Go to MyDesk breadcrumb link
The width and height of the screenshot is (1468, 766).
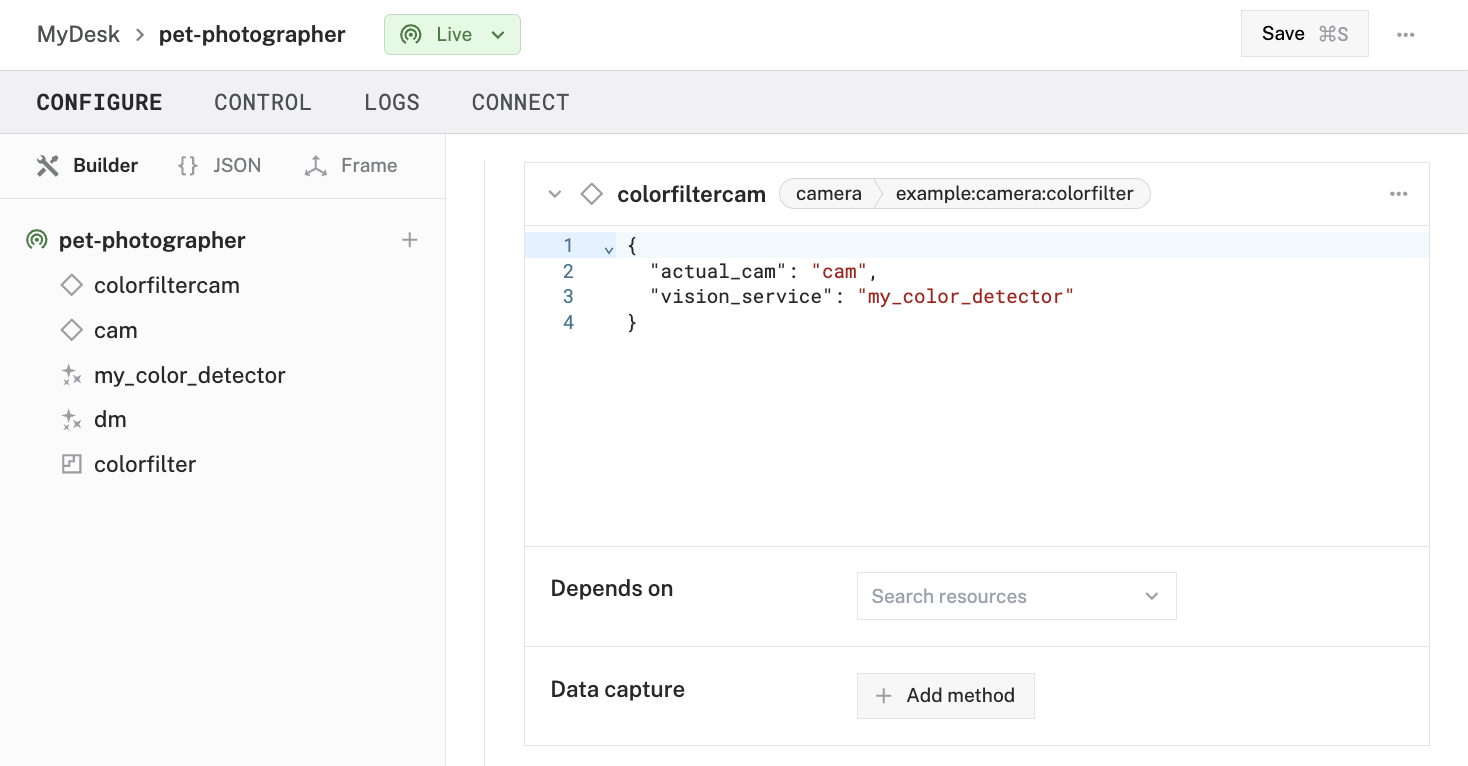click(78, 34)
